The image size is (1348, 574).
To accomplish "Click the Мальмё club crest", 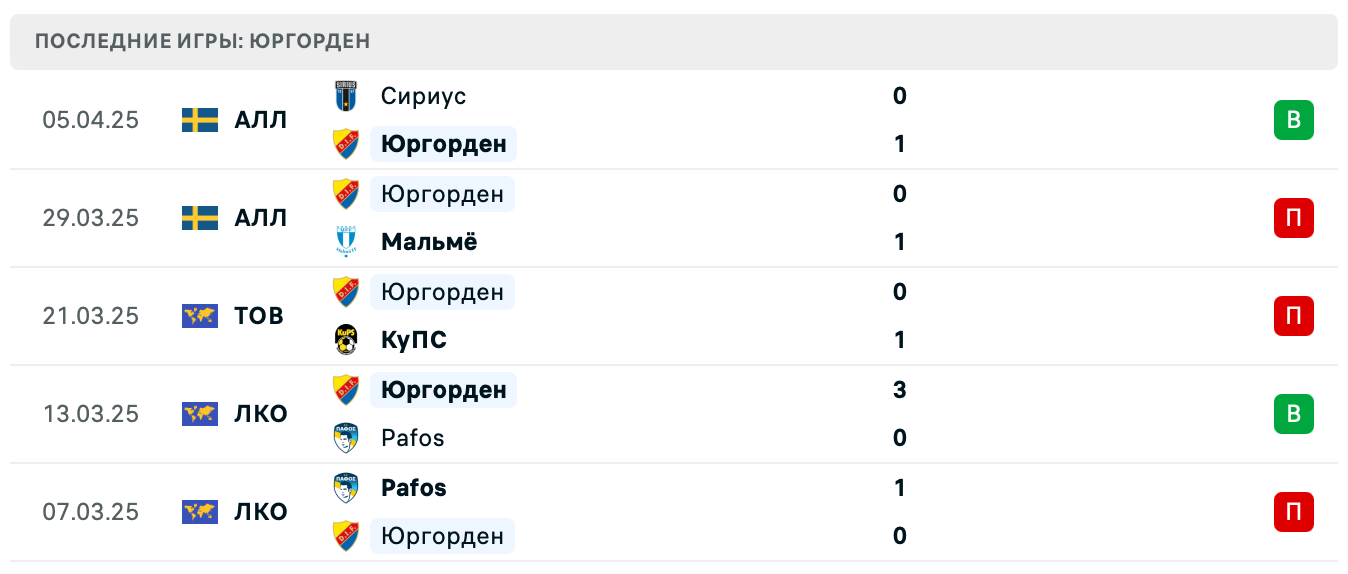I will click(x=346, y=242).
